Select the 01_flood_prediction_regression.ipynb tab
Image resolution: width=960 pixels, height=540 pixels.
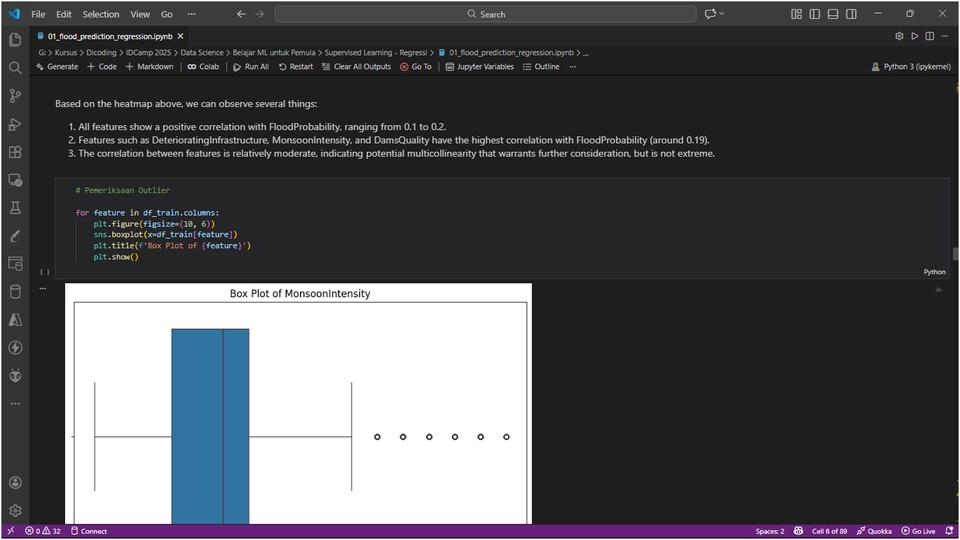pos(103,36)
